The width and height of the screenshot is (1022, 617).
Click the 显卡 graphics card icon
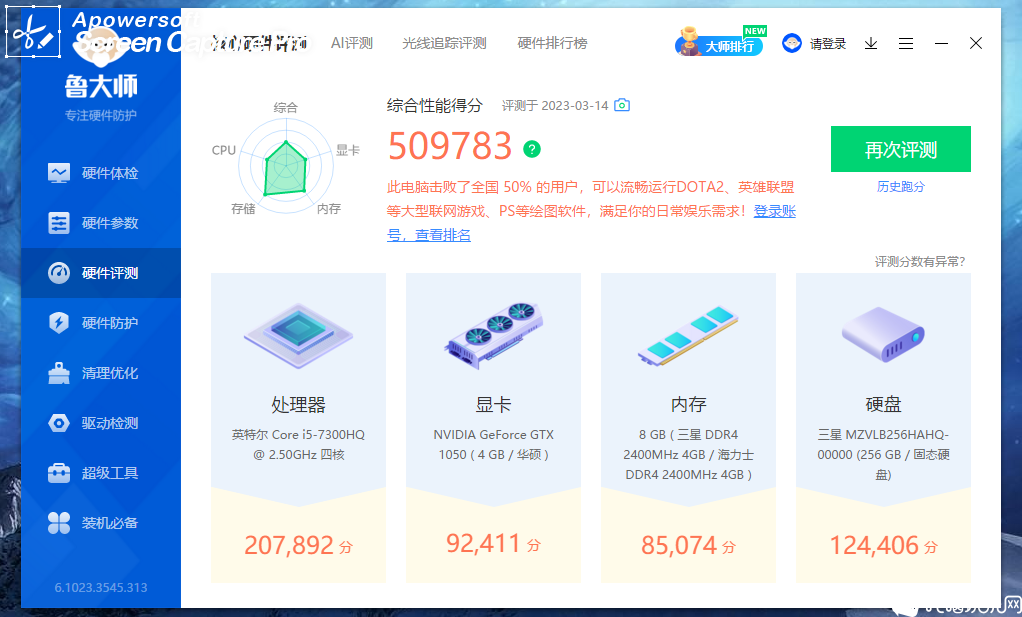[493, 335]
